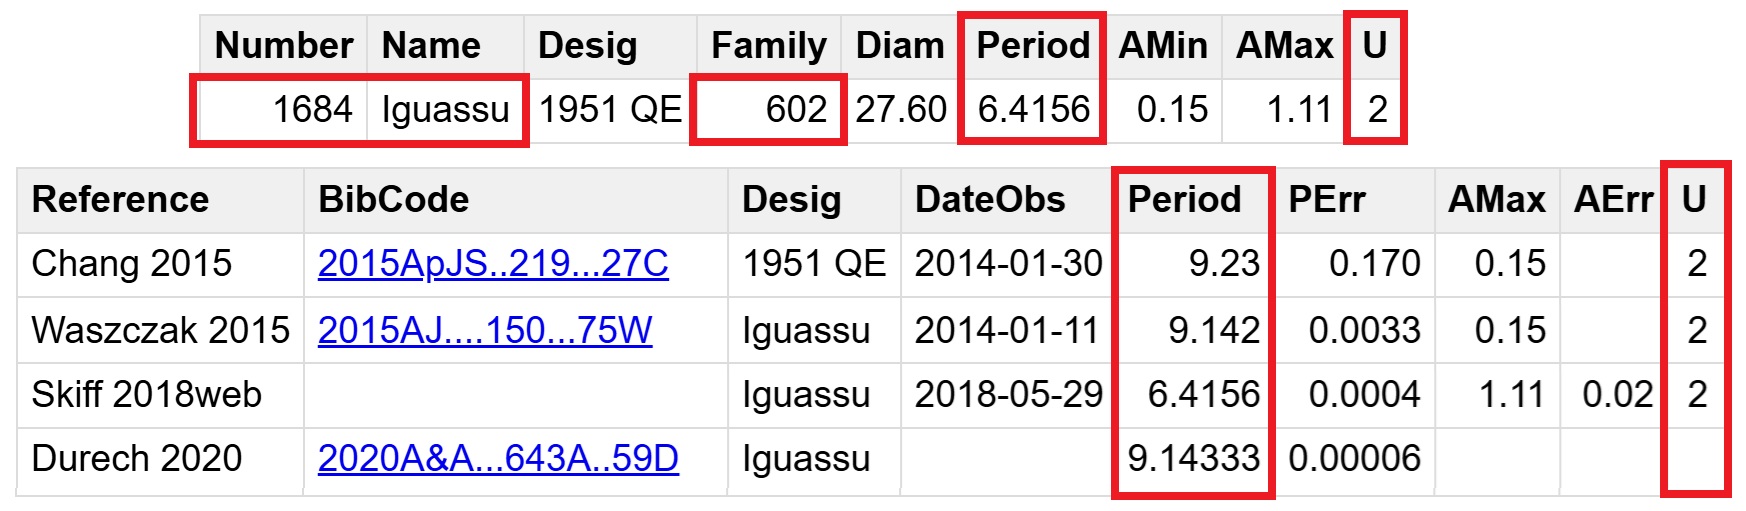Click the Reference column header
This screenshot has height=511, width=1746.
click(120, 200)
